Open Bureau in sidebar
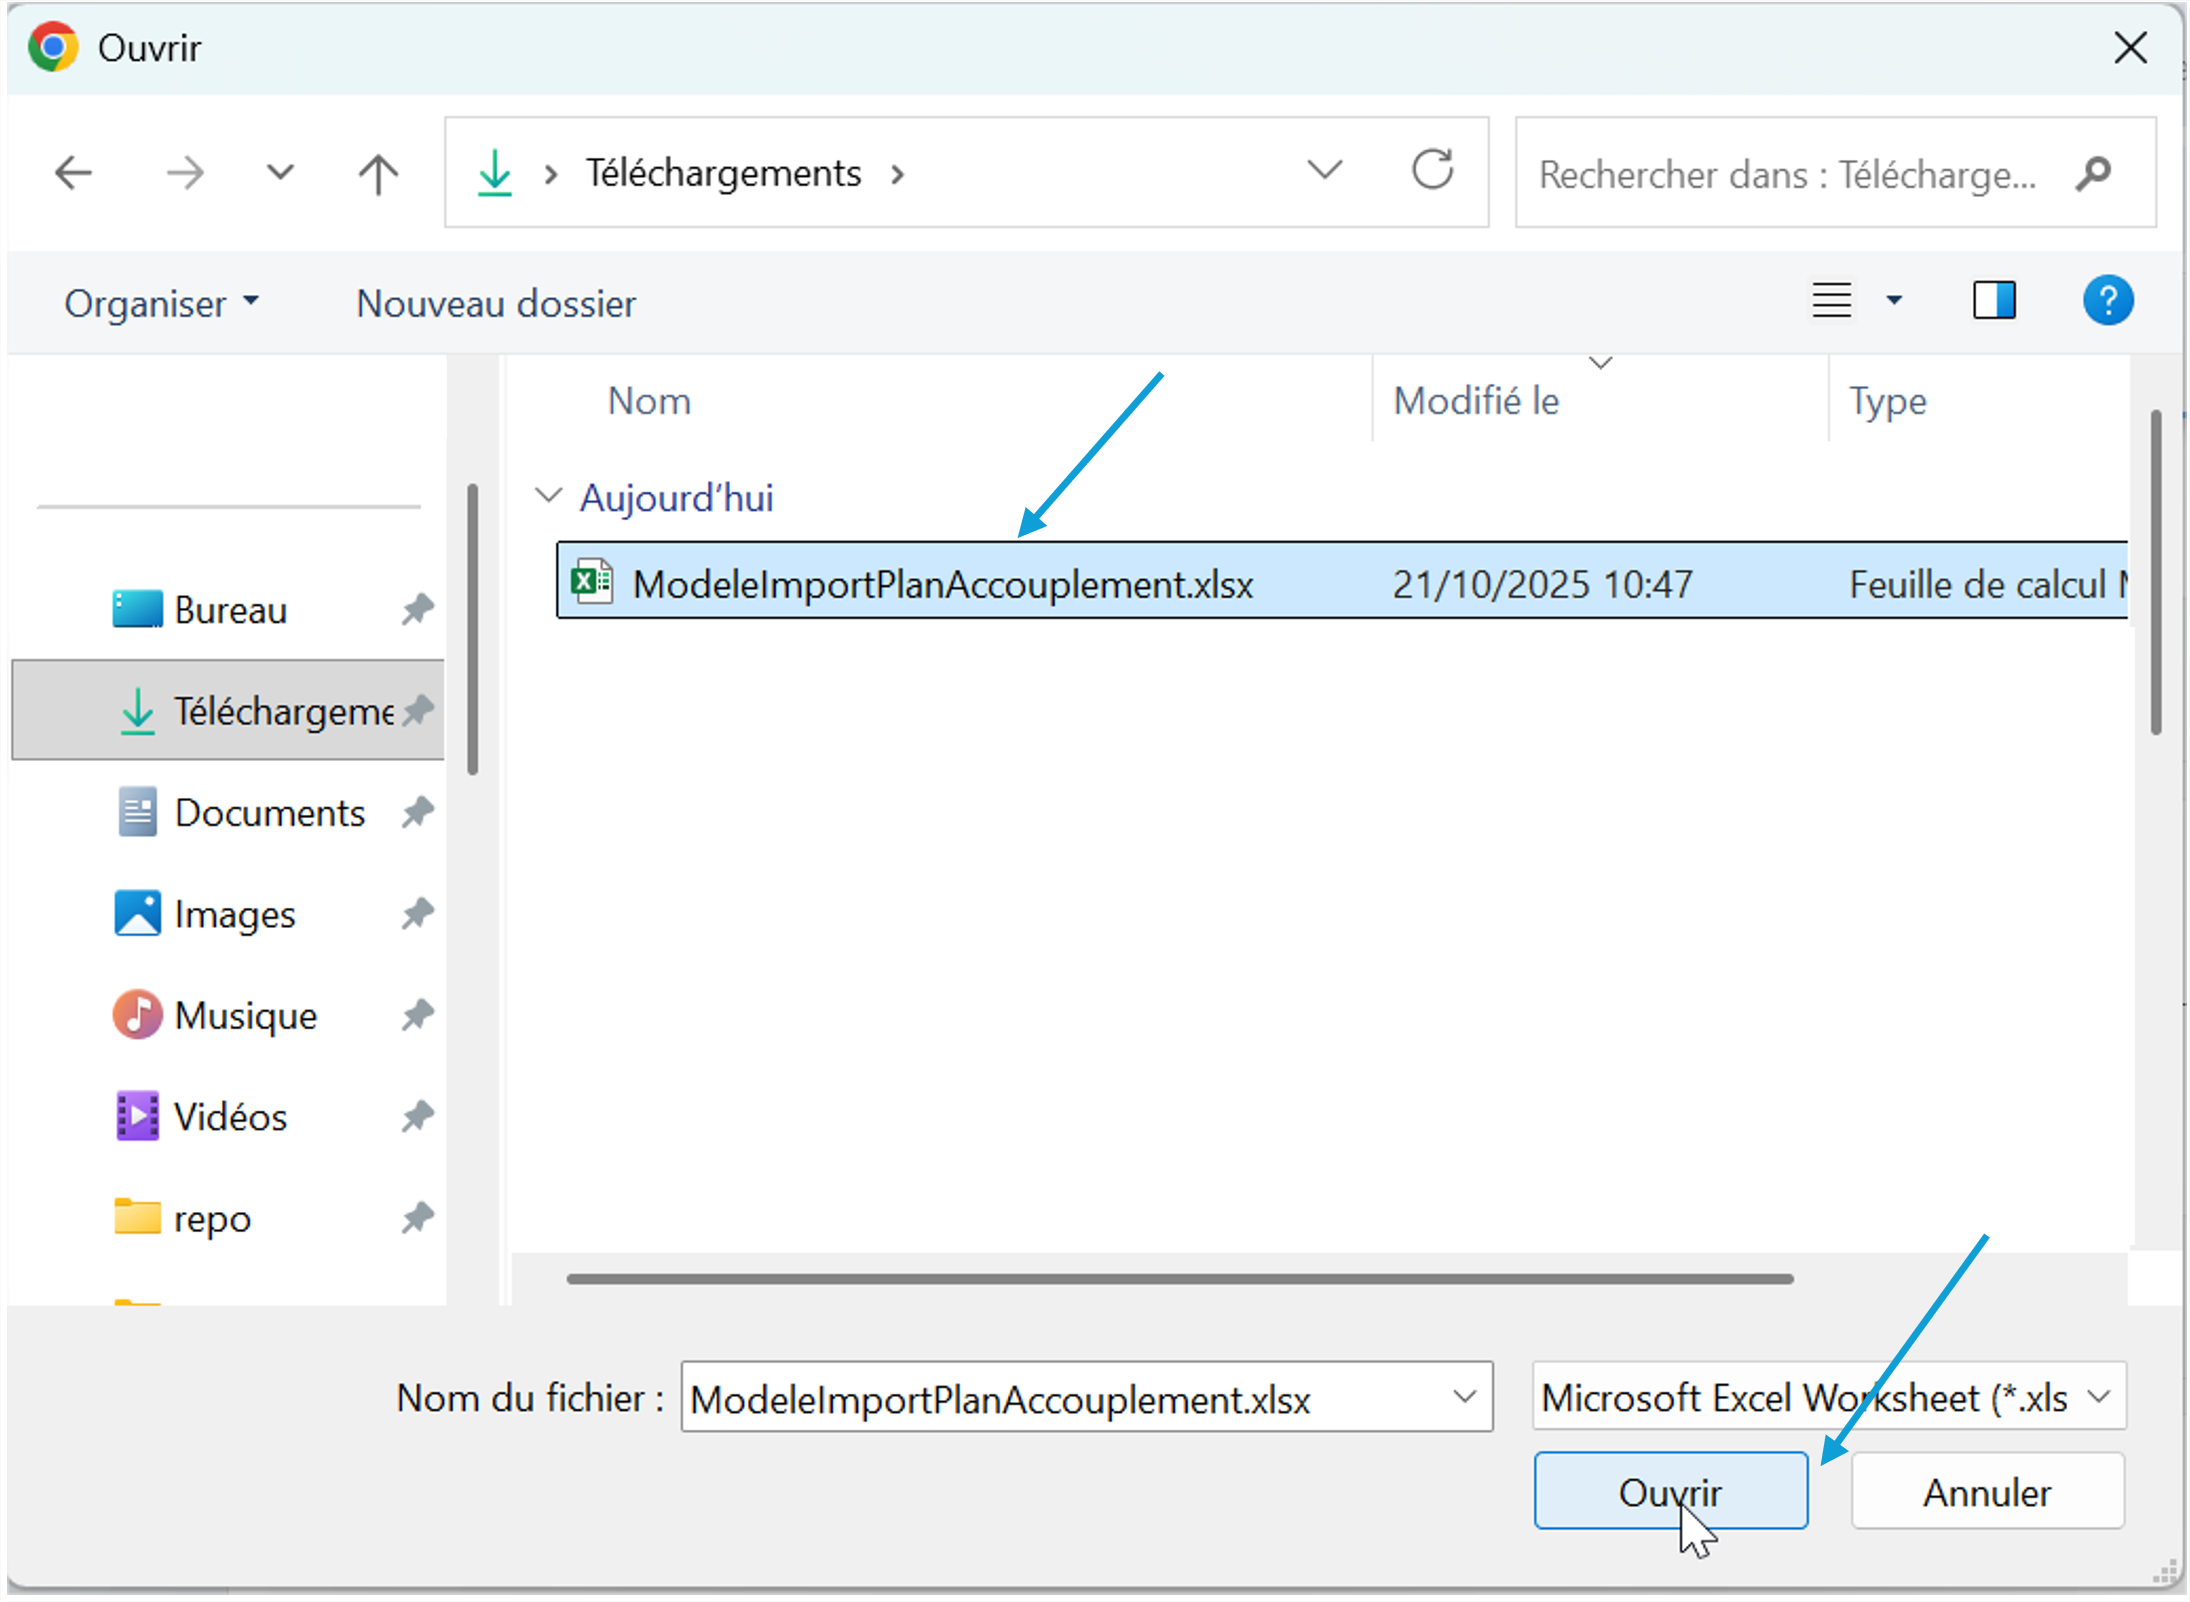2190x1602 pixels. point(228,609)
